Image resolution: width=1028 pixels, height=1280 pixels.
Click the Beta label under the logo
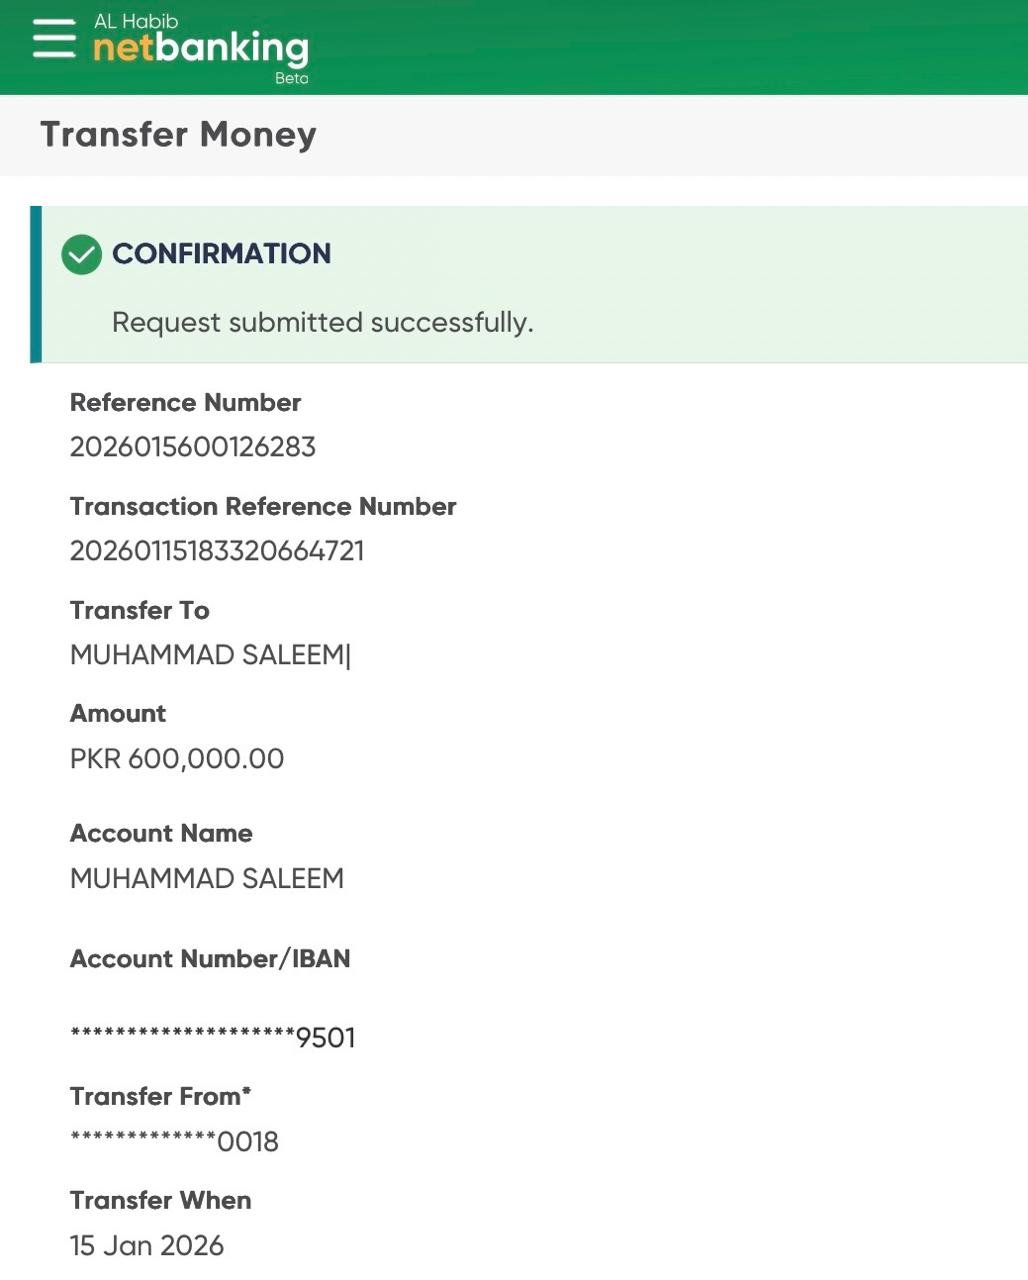tap(291, 78)
